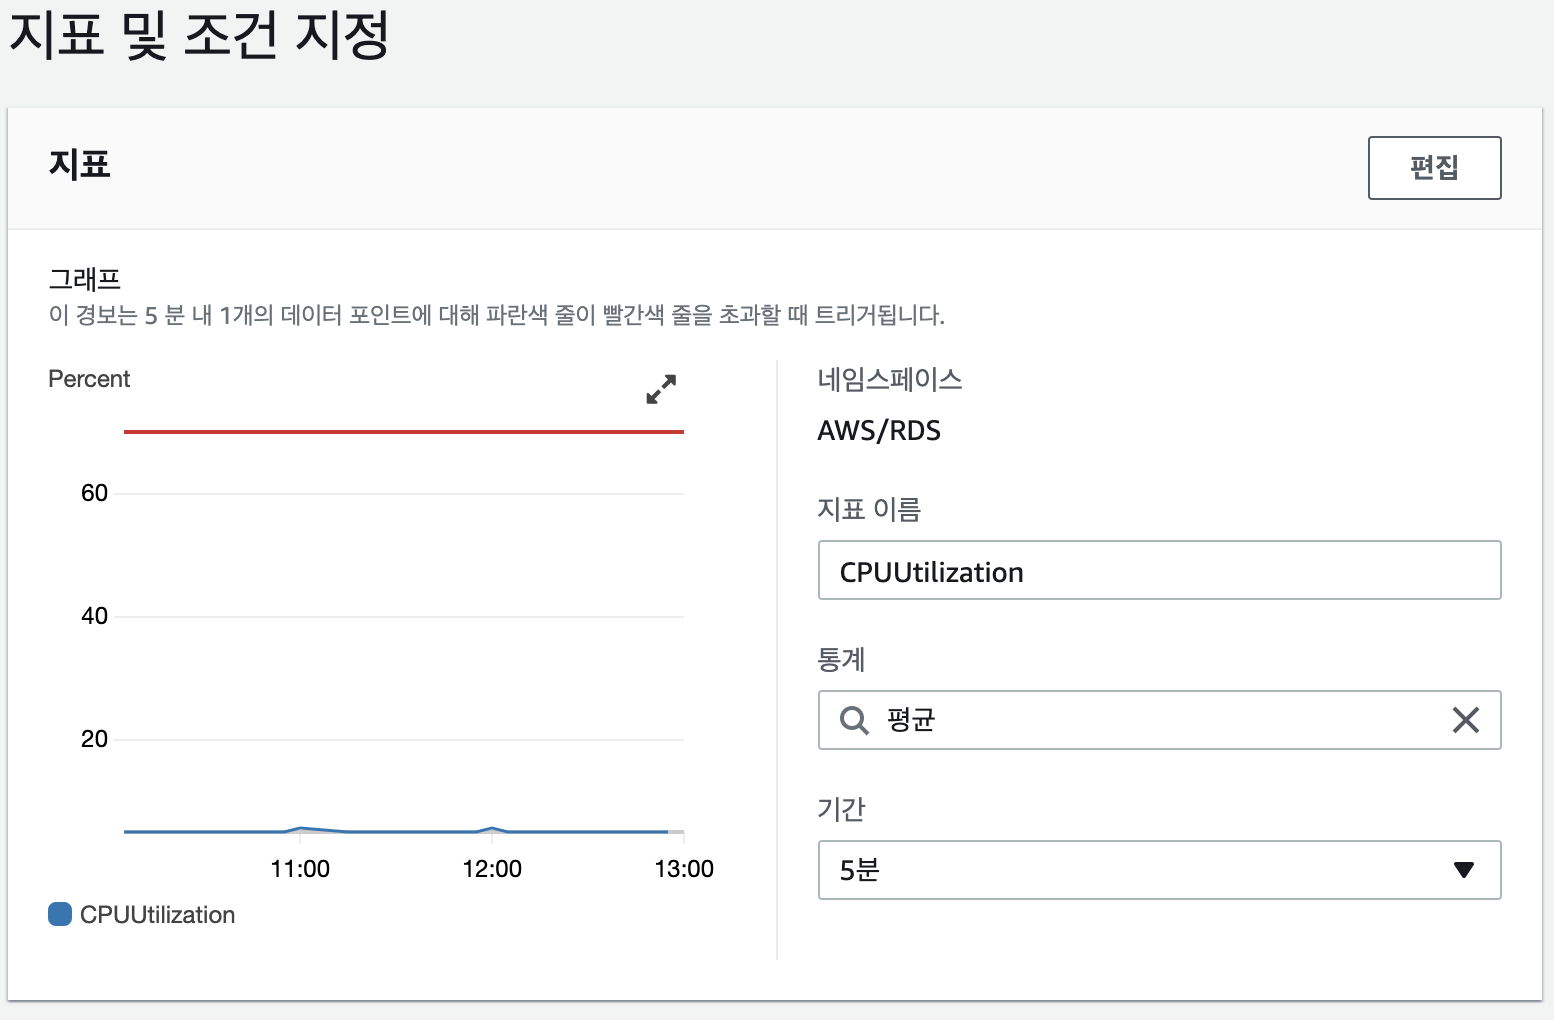Click the 13:00 time axis label
1554x1020 pixels.
[x=684, y=869]
